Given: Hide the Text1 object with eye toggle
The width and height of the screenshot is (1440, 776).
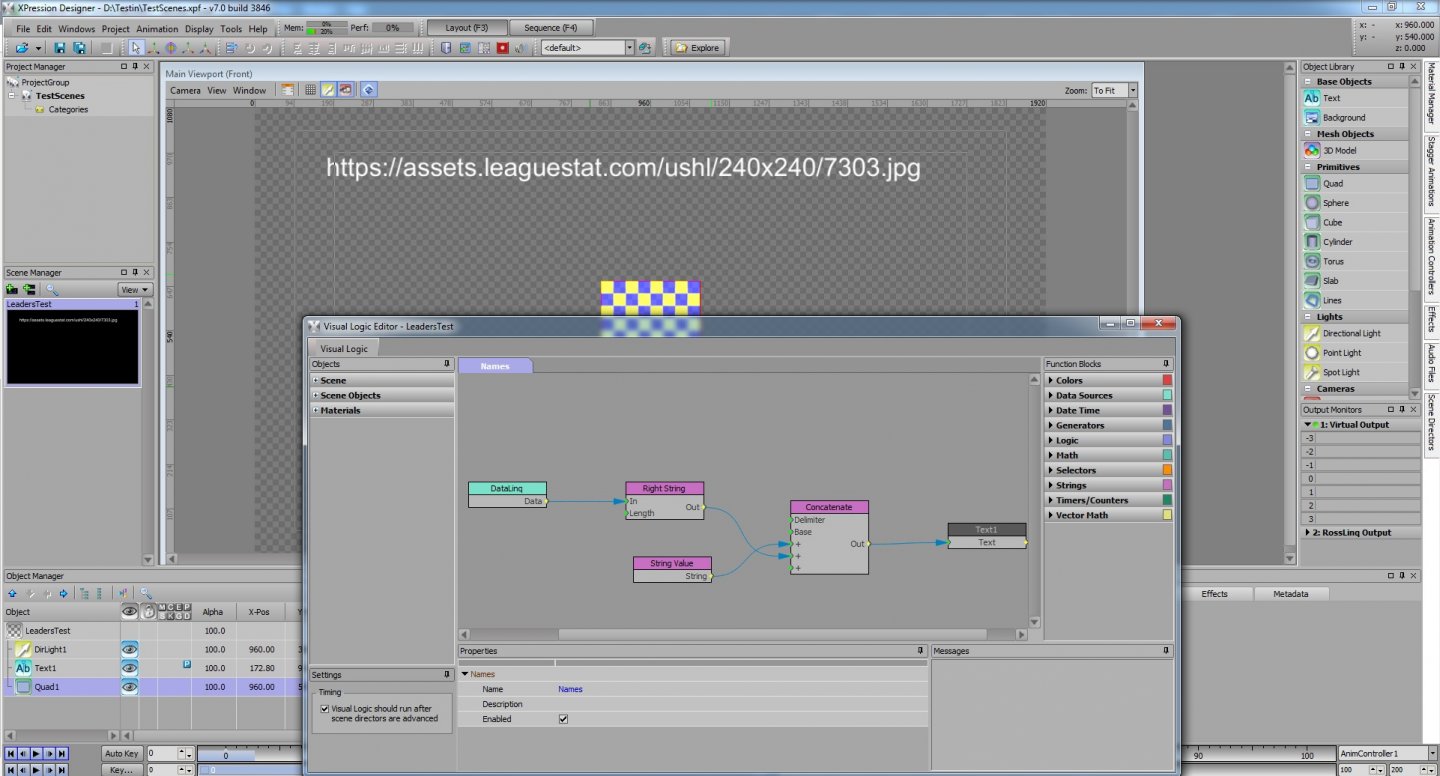Looking at the screenshot, I should pyautogui.click(x=129, y=668).
